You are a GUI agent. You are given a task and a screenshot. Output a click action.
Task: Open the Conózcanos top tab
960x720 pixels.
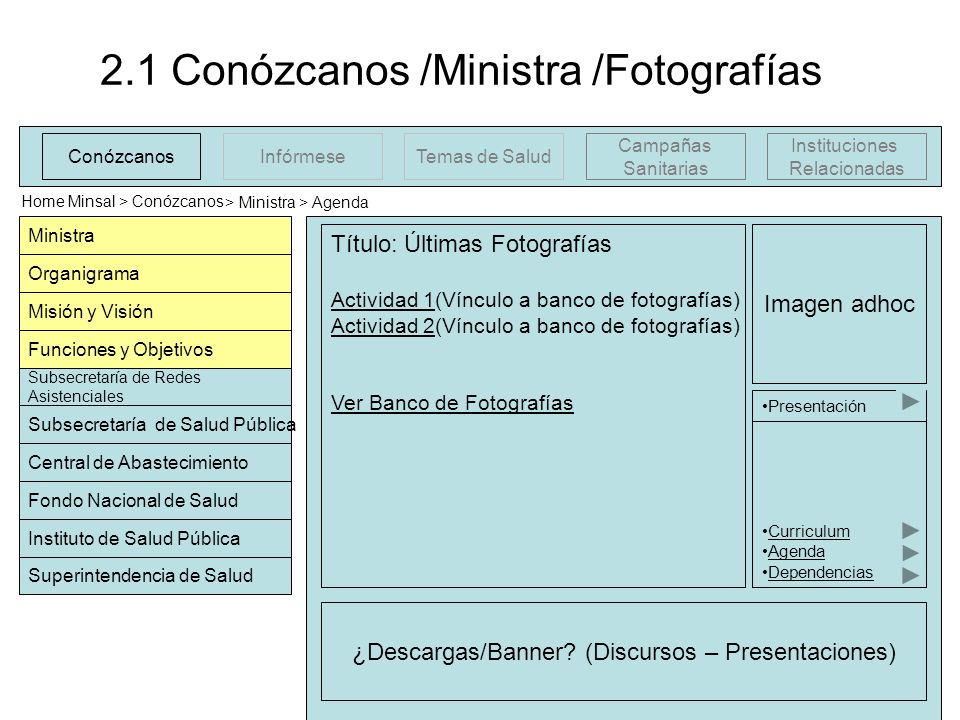[x=121, y=157]
